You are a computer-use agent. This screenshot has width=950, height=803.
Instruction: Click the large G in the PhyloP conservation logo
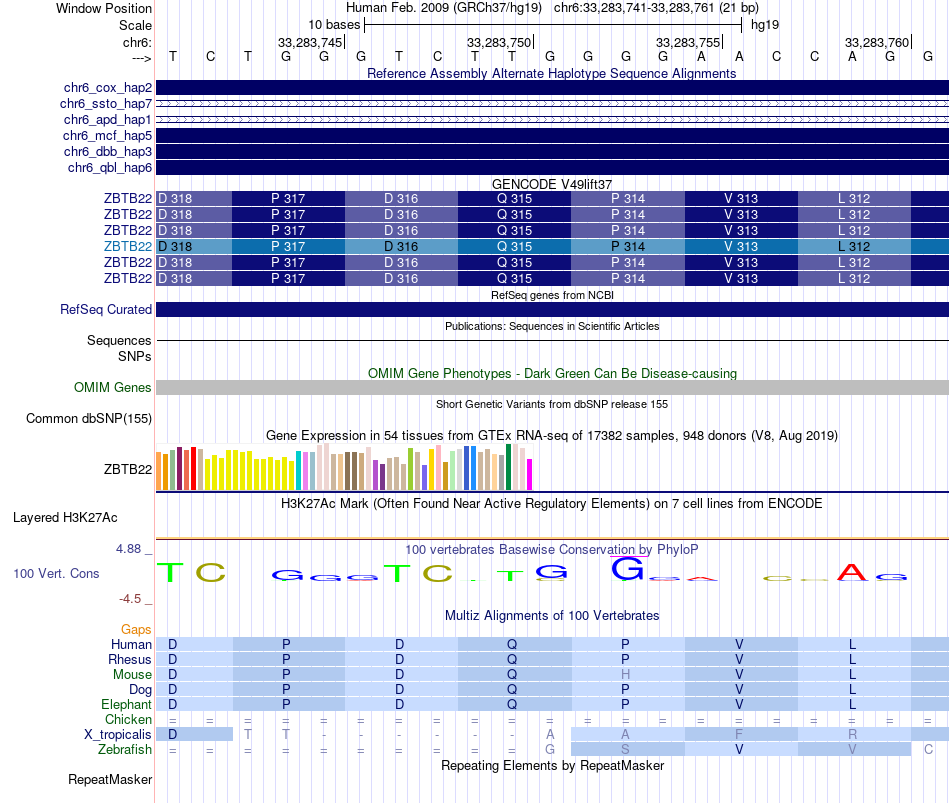coord(627,568)
